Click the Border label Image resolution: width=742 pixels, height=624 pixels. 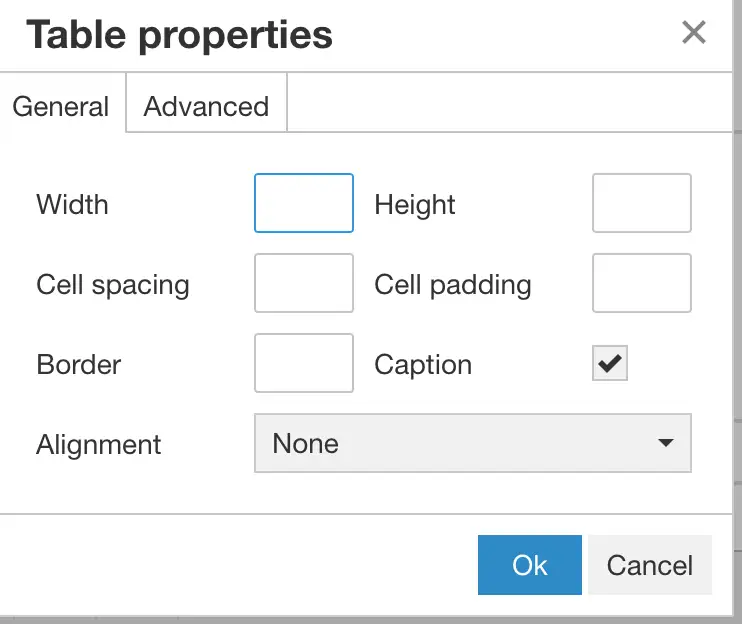[x=79, y=365]
